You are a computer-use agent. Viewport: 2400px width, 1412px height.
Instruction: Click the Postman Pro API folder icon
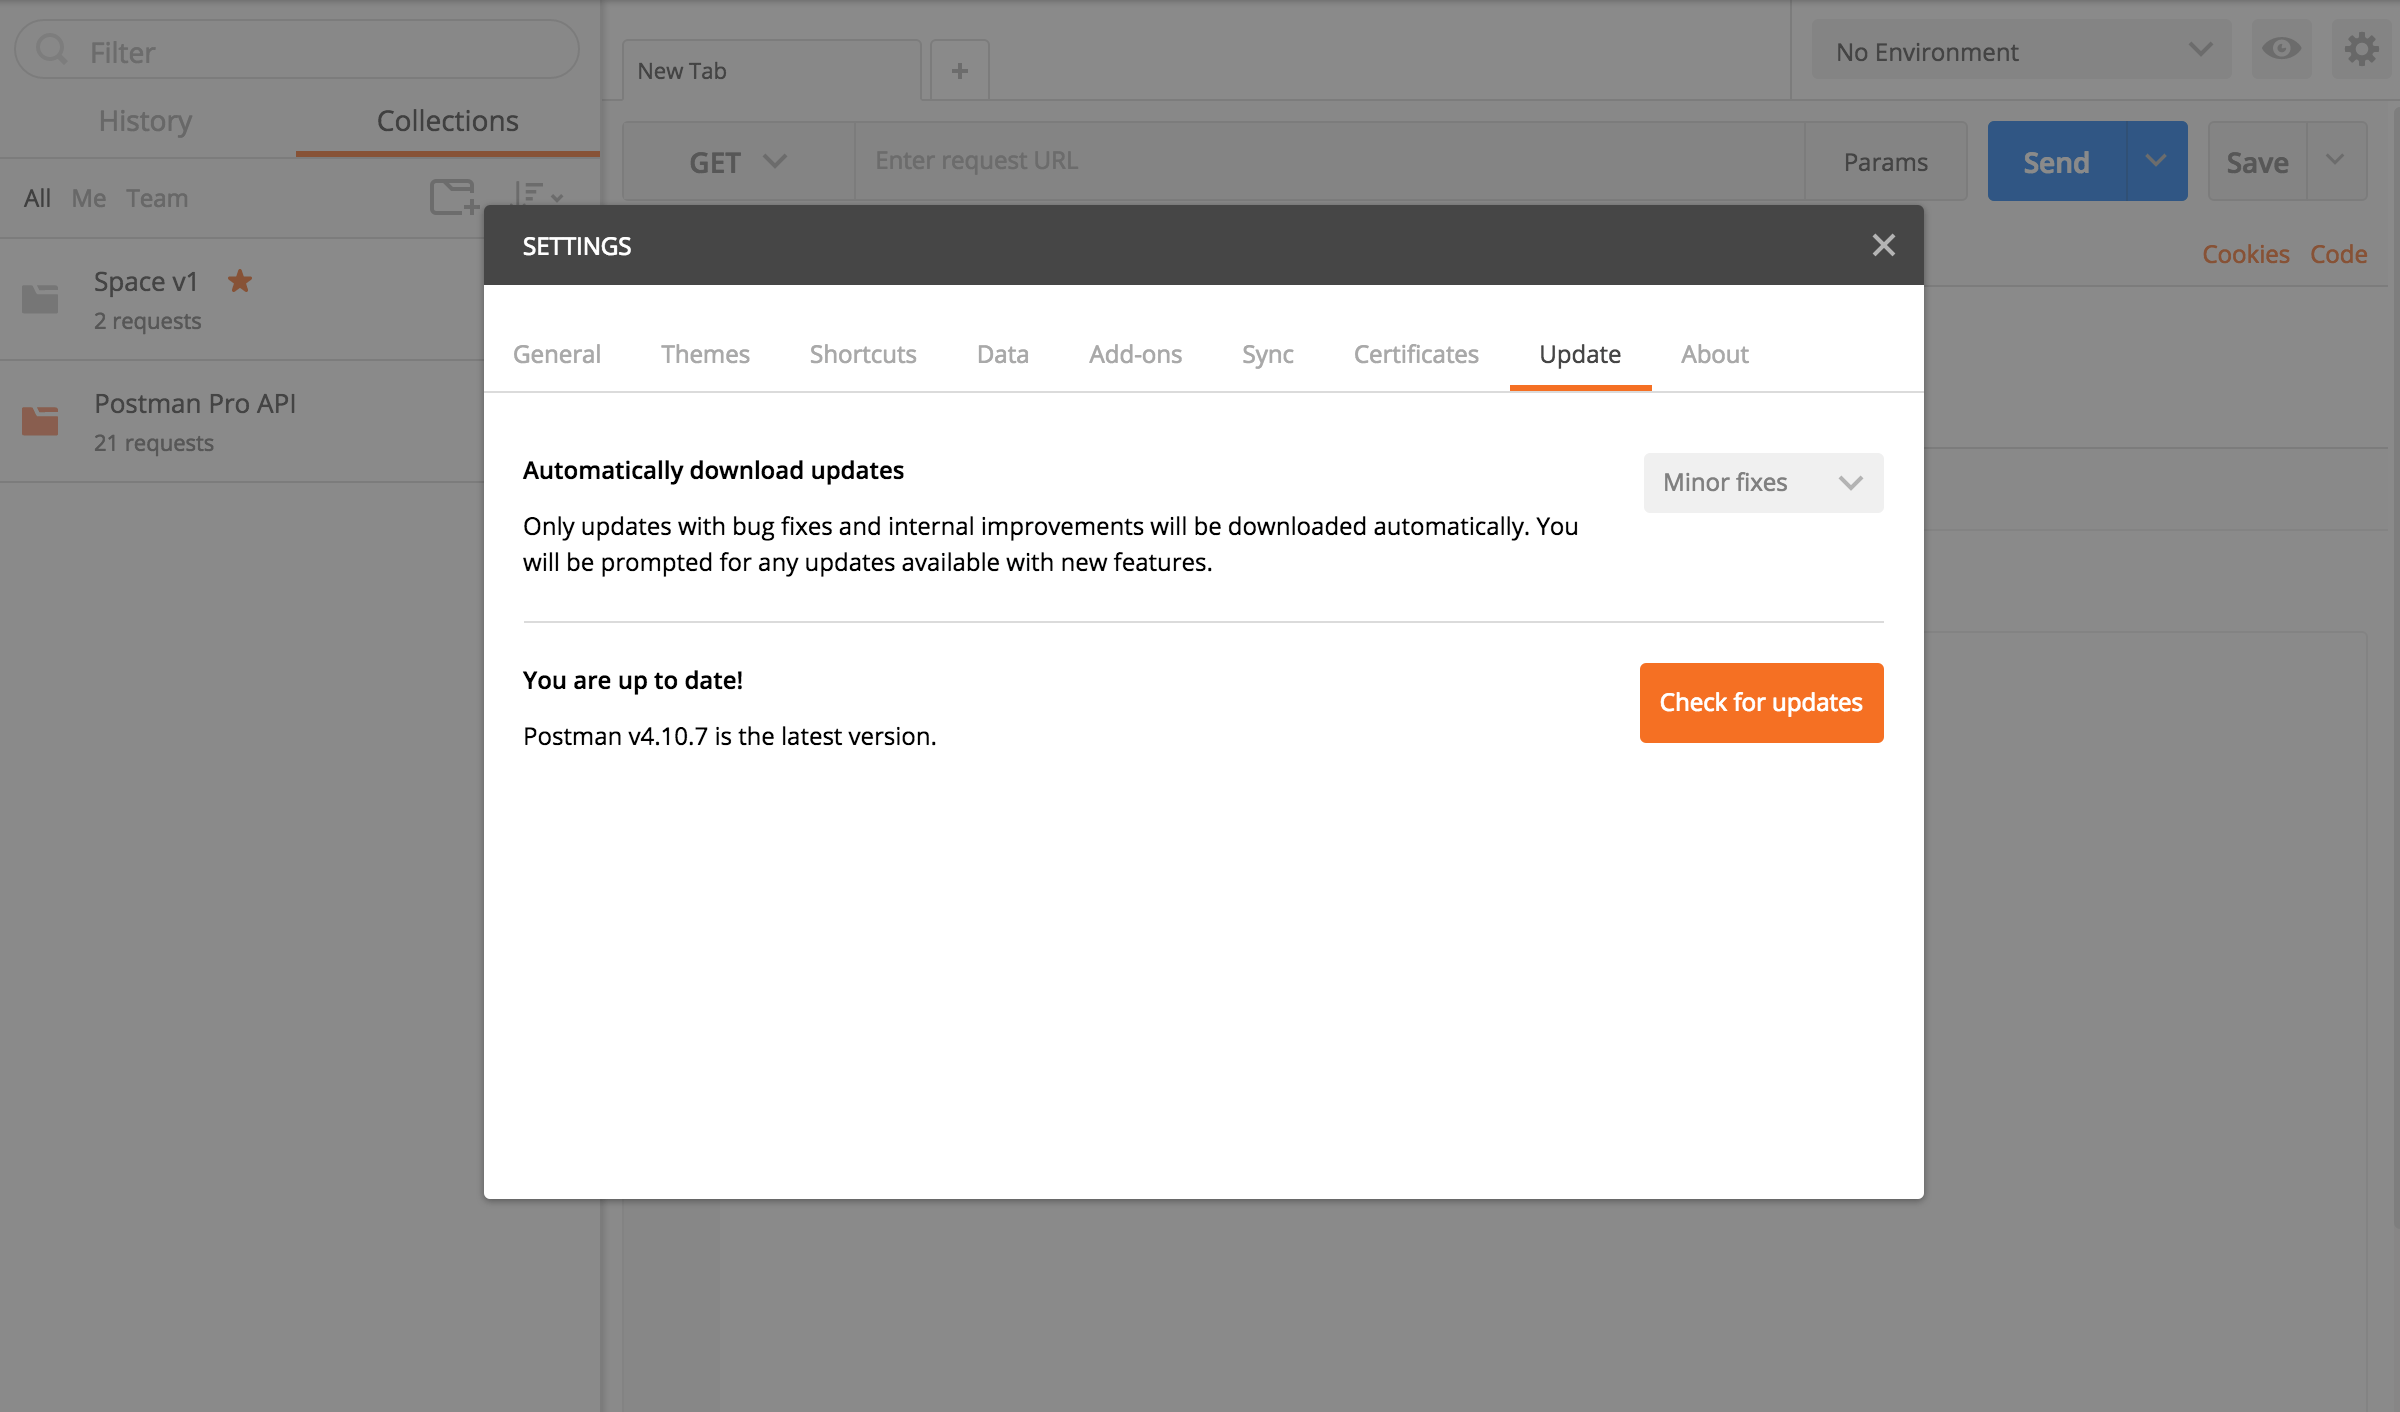click(40, 421)
